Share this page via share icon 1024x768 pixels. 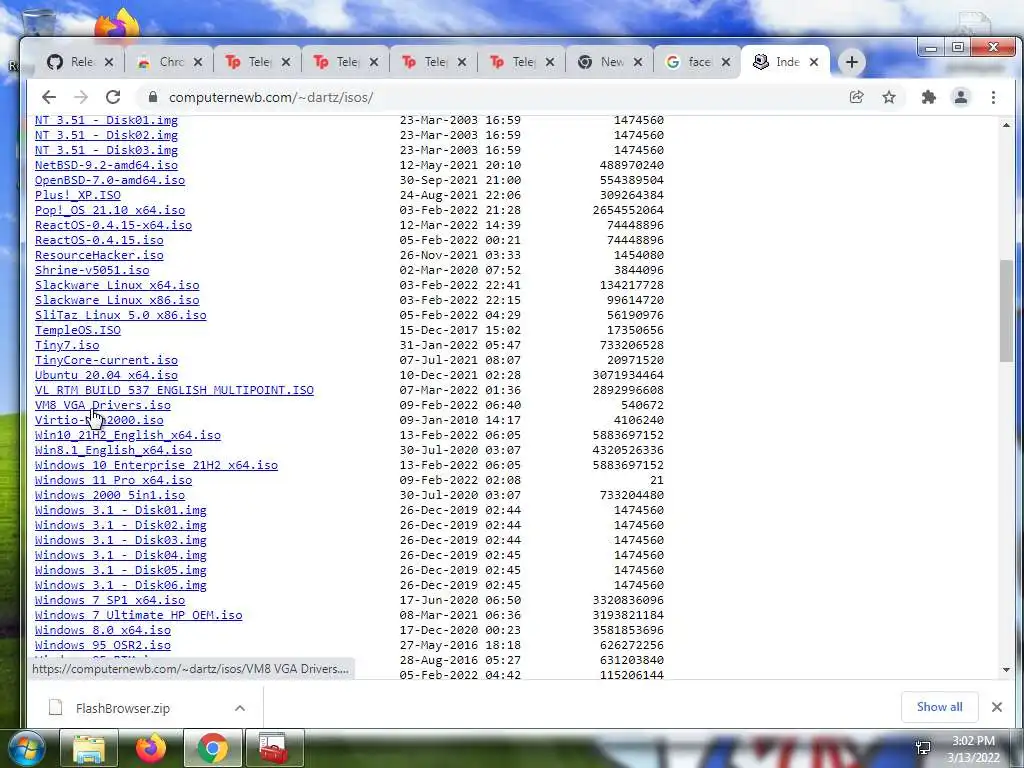coord(856,97)
